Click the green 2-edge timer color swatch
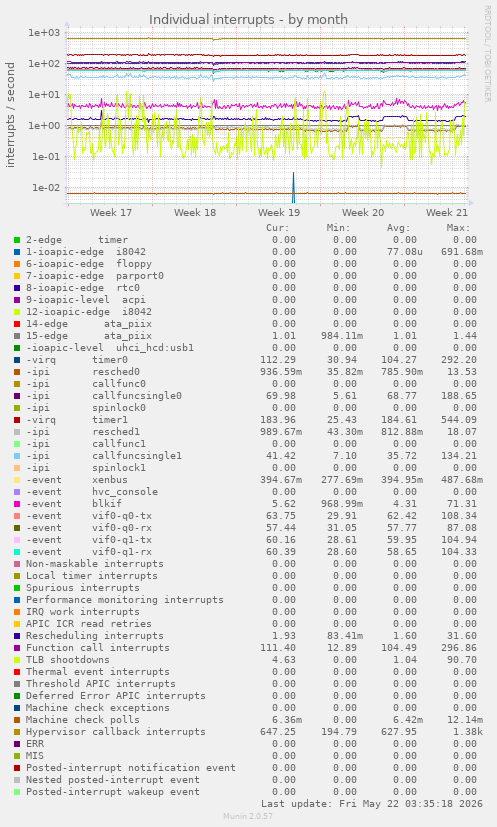 (x=17, y=240)
